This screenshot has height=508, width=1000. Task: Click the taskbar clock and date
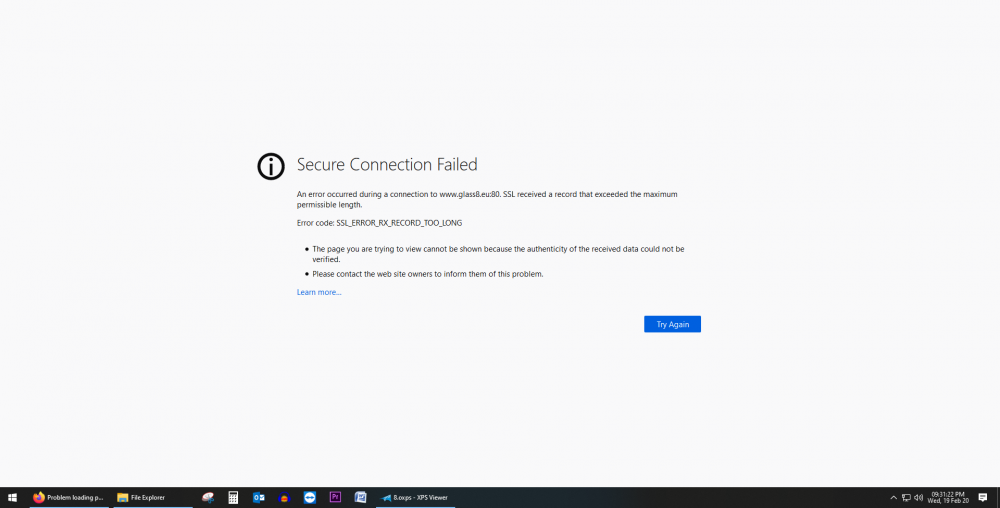(948, 497)
